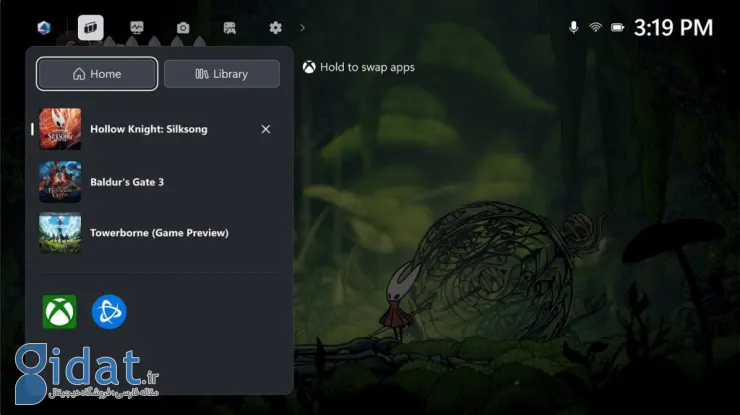Click the battery status icon
This screenshot has height=415, width=740.
point(617,28)
